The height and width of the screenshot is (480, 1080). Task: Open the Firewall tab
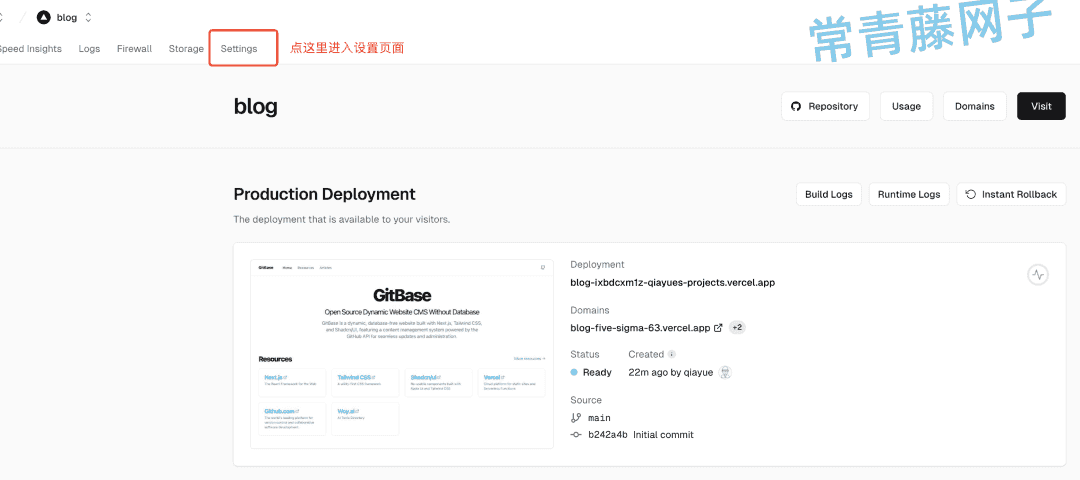(134, 49)
